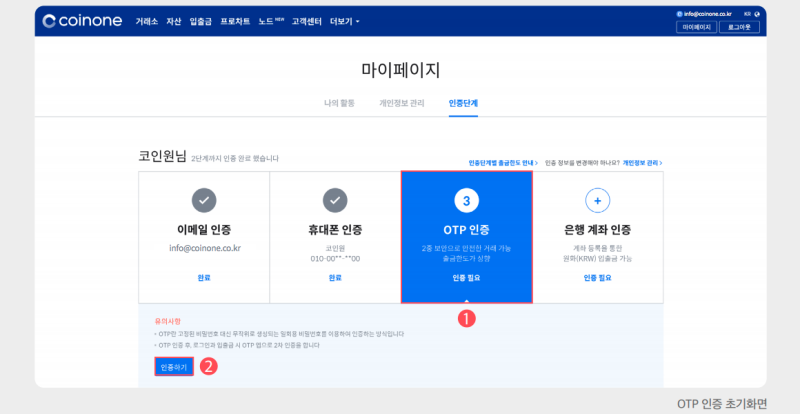Click 완료 under 휴대폰 인증
The height and width of the screenshot is (414, 800).
click(x=335, y=278)
